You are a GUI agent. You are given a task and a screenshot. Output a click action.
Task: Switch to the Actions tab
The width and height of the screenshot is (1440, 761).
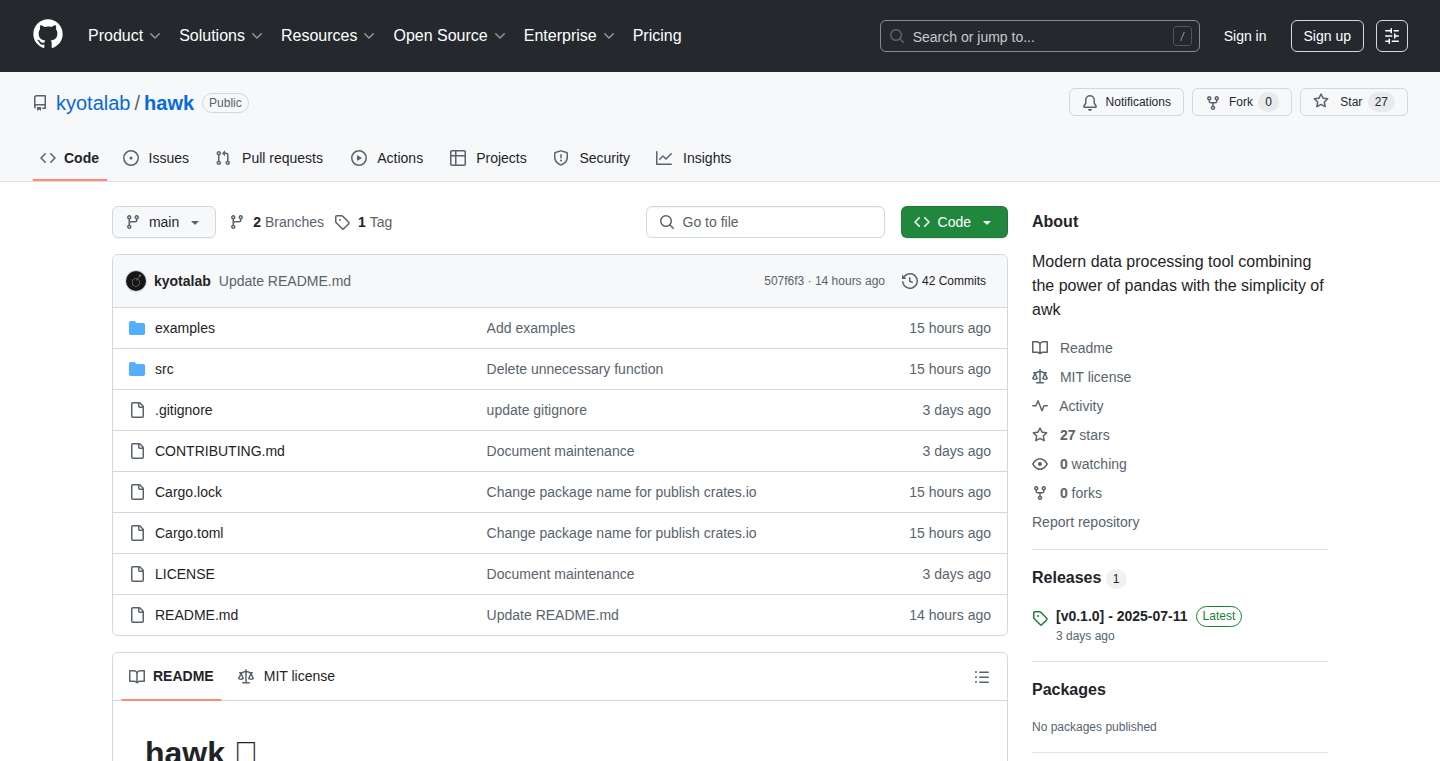pos(387,158)
